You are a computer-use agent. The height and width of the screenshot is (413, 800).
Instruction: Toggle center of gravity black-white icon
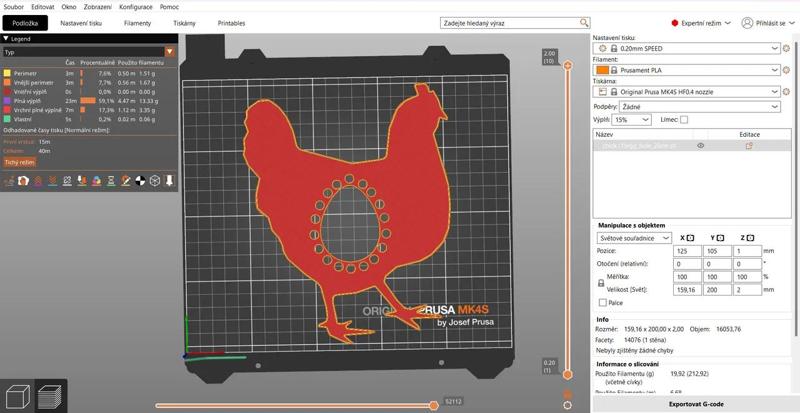click(x=140, y=181)
